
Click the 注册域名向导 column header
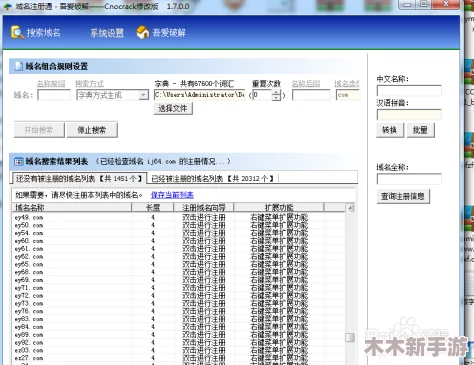click(204, 207)
